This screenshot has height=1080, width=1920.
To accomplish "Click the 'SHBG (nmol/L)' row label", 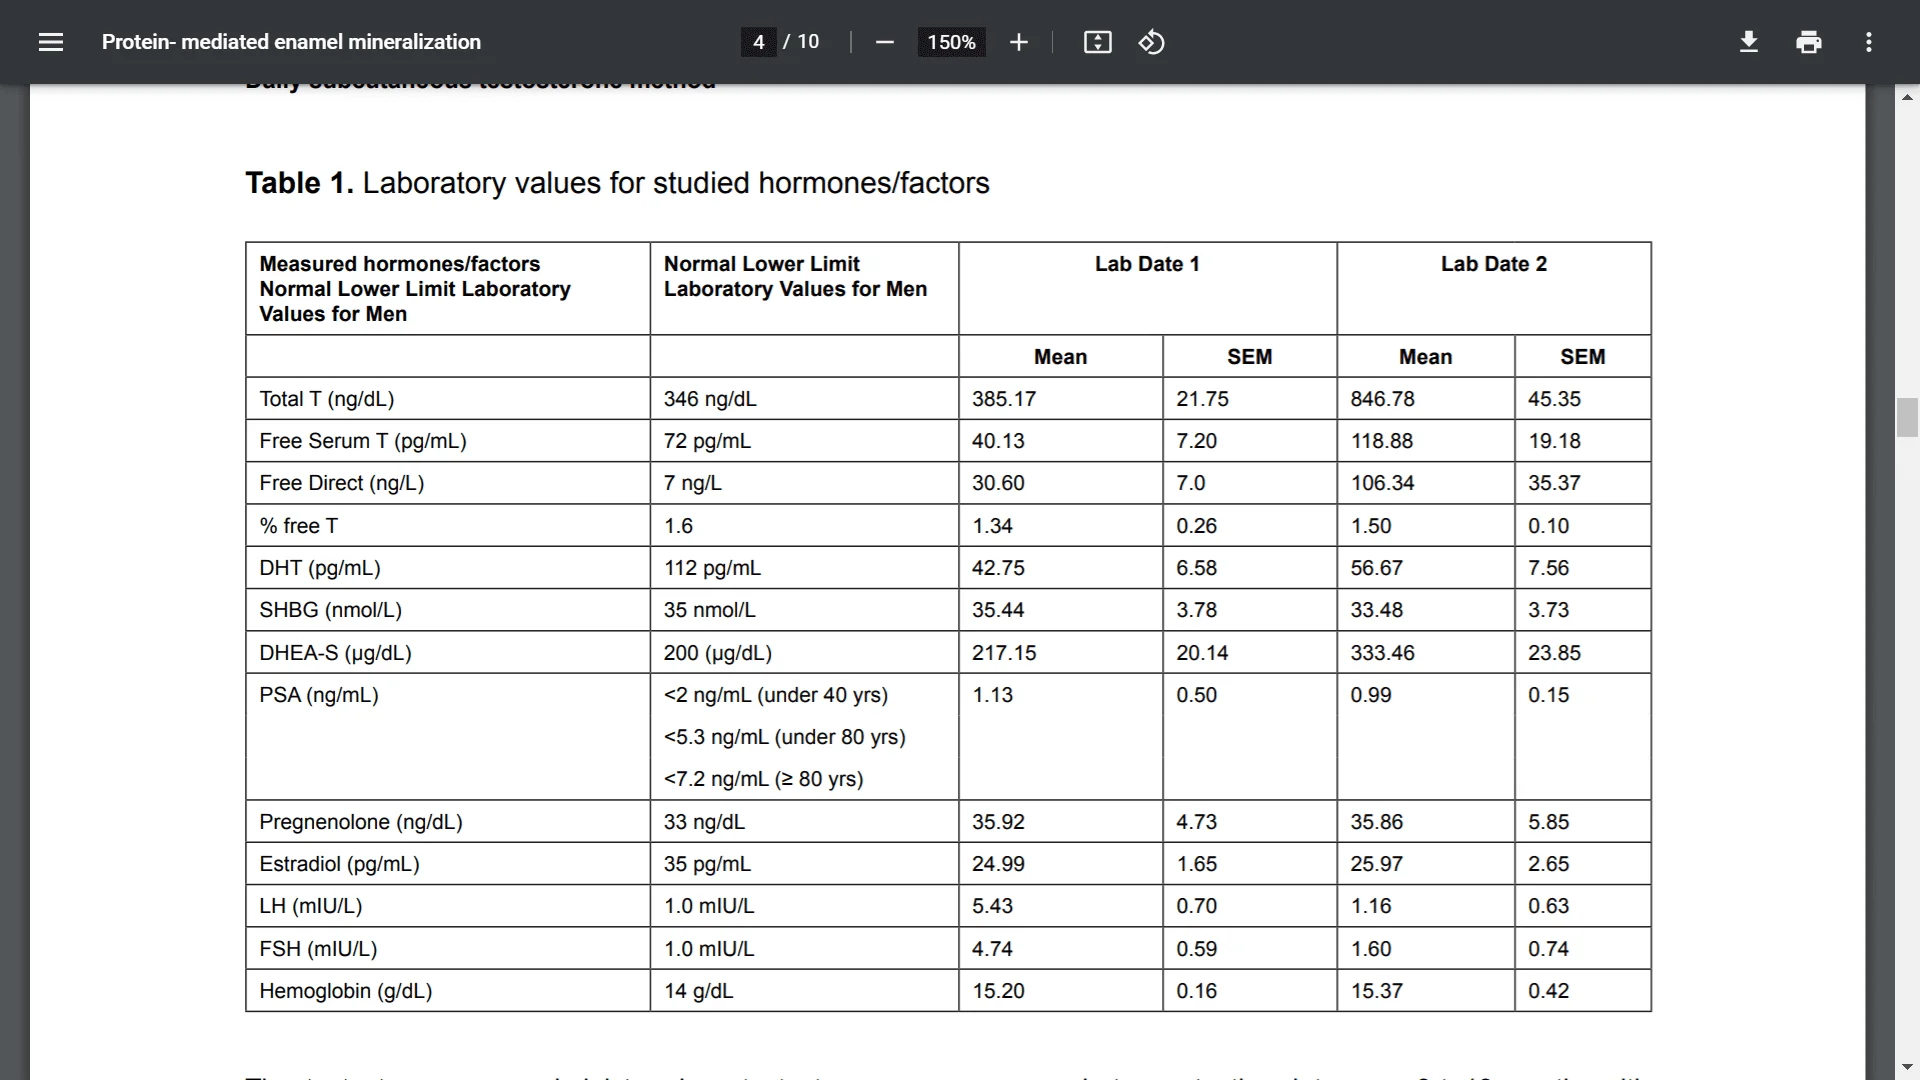I will click(331, 610).
